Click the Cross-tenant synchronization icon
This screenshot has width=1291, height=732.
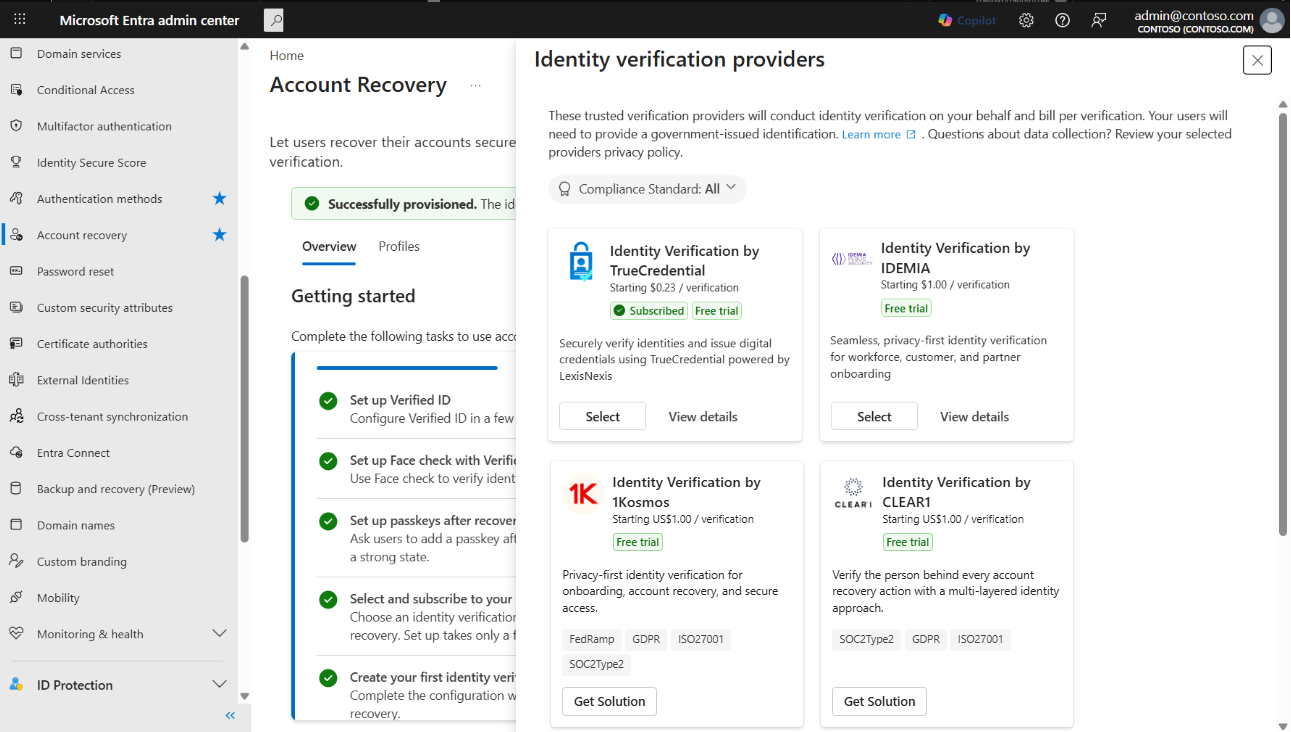click(16, 416)
